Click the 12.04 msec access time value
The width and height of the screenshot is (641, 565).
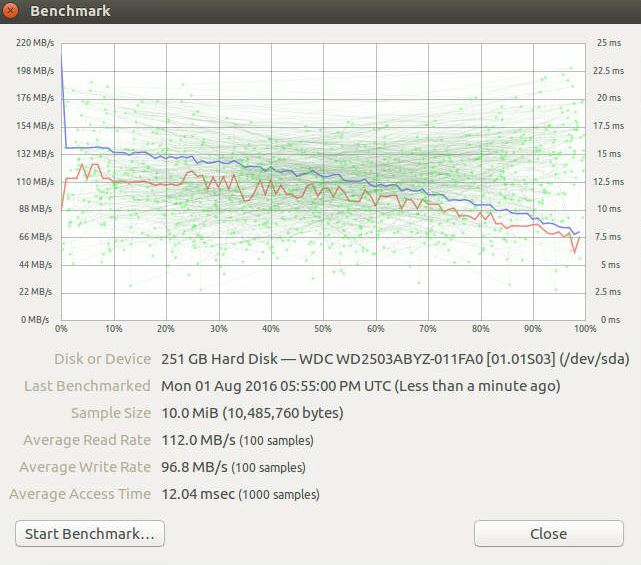click(x=240, y=494)
